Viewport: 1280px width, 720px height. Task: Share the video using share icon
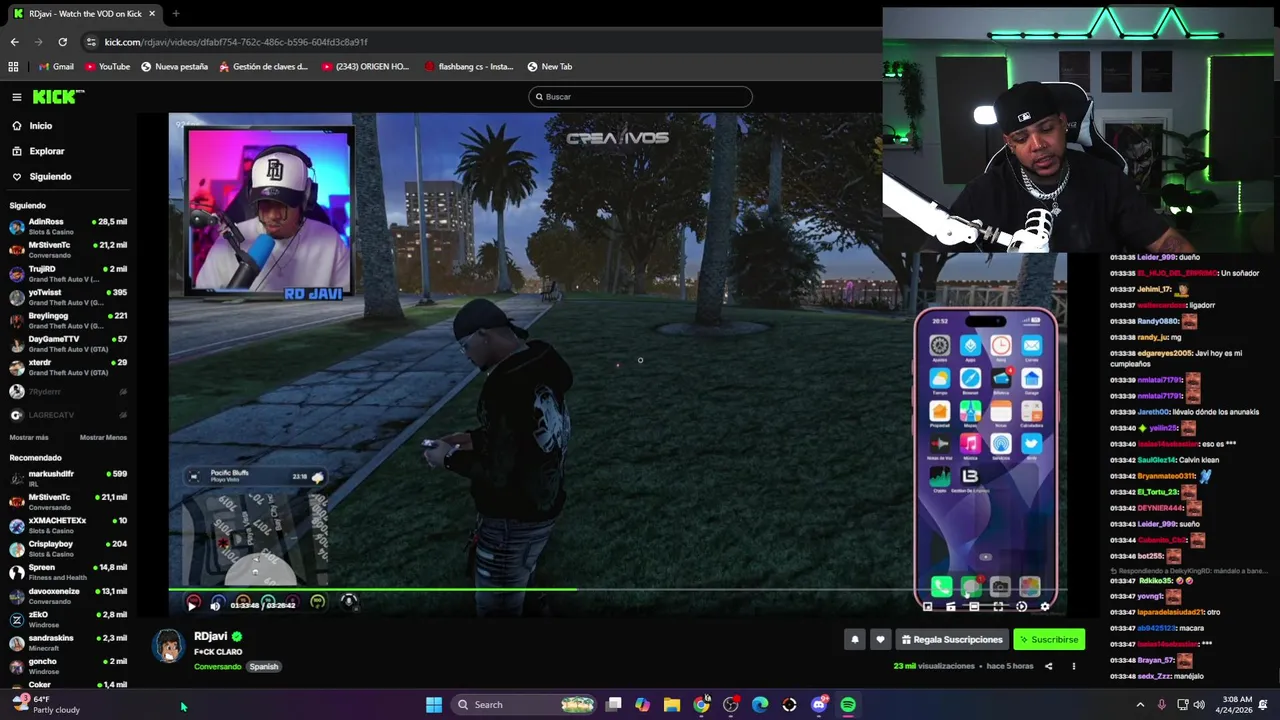pos(1048,666)
